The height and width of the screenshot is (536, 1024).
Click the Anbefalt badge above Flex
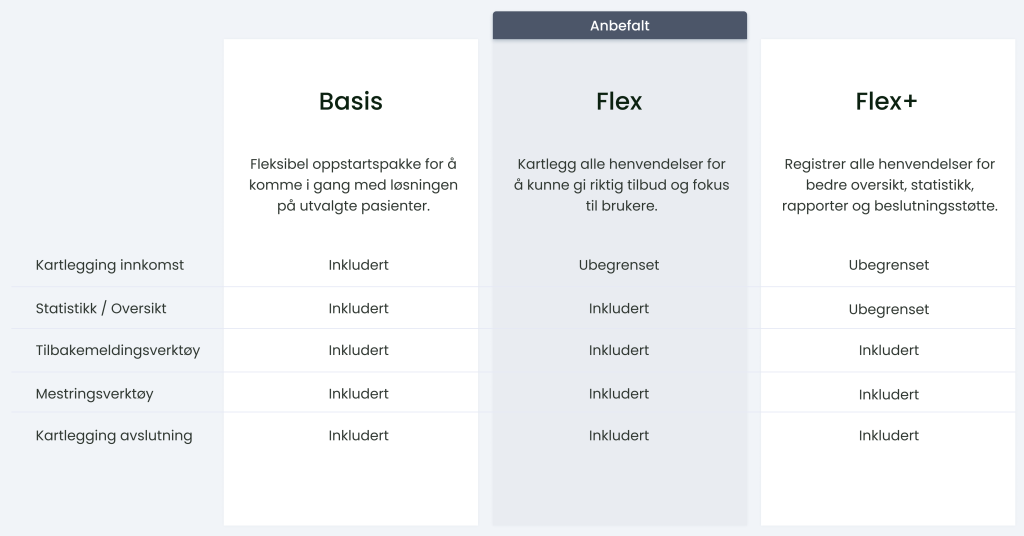[620, 25]
